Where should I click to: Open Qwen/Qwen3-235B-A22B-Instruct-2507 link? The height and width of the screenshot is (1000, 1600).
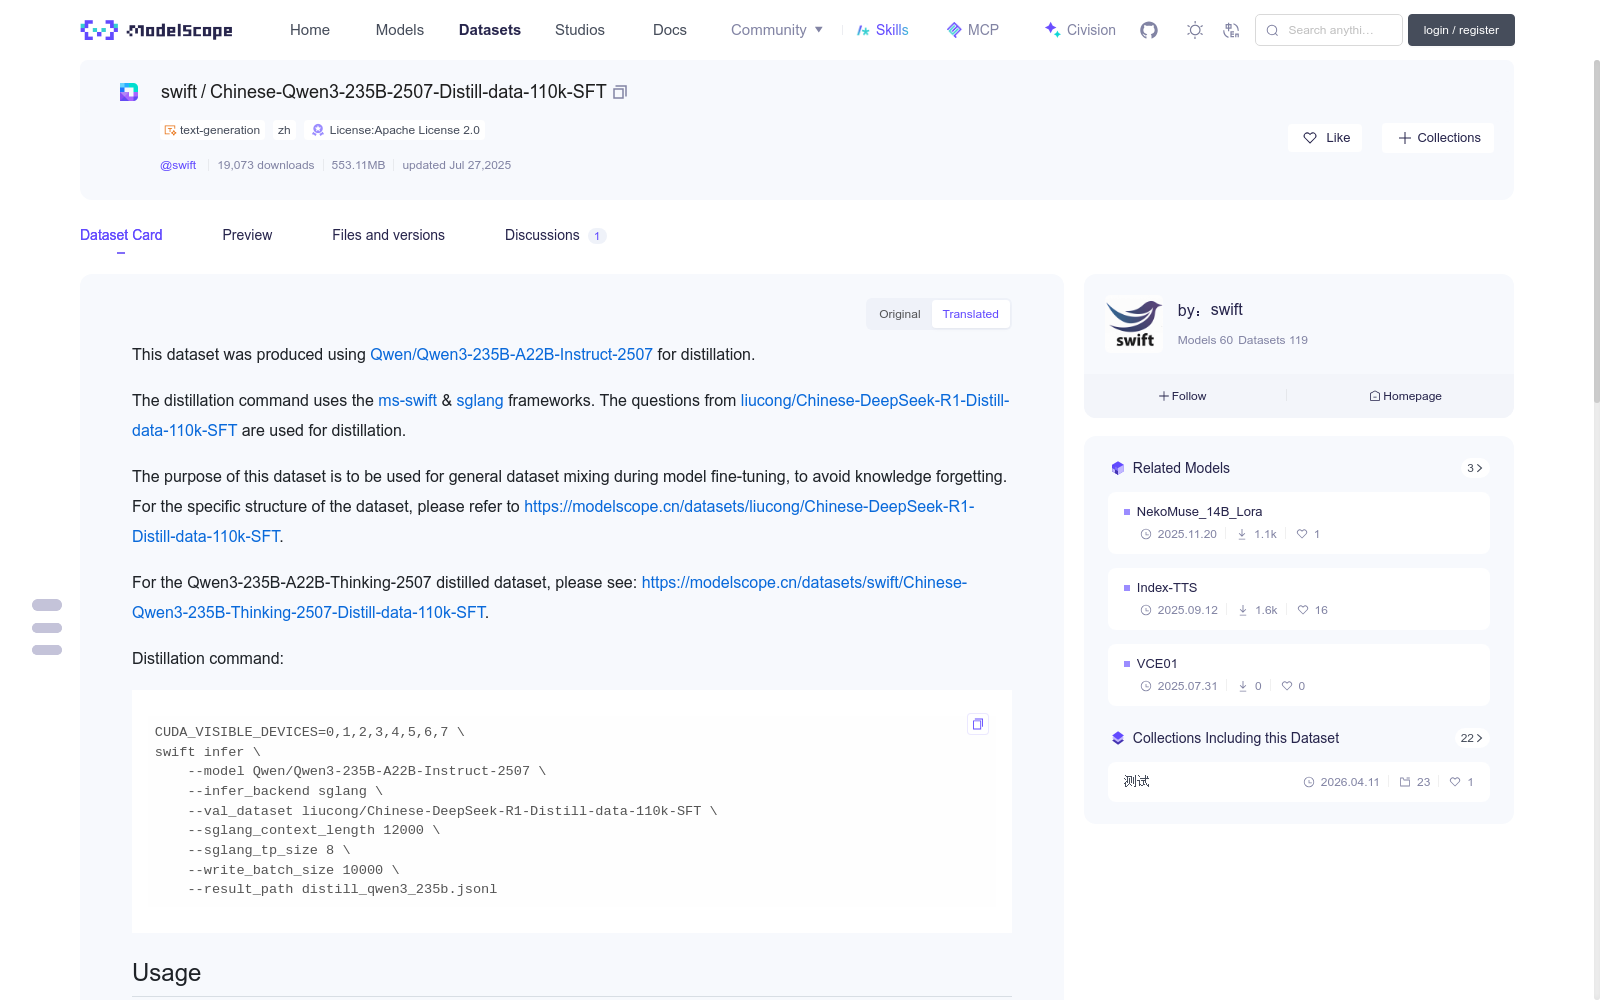coord(511,354)
